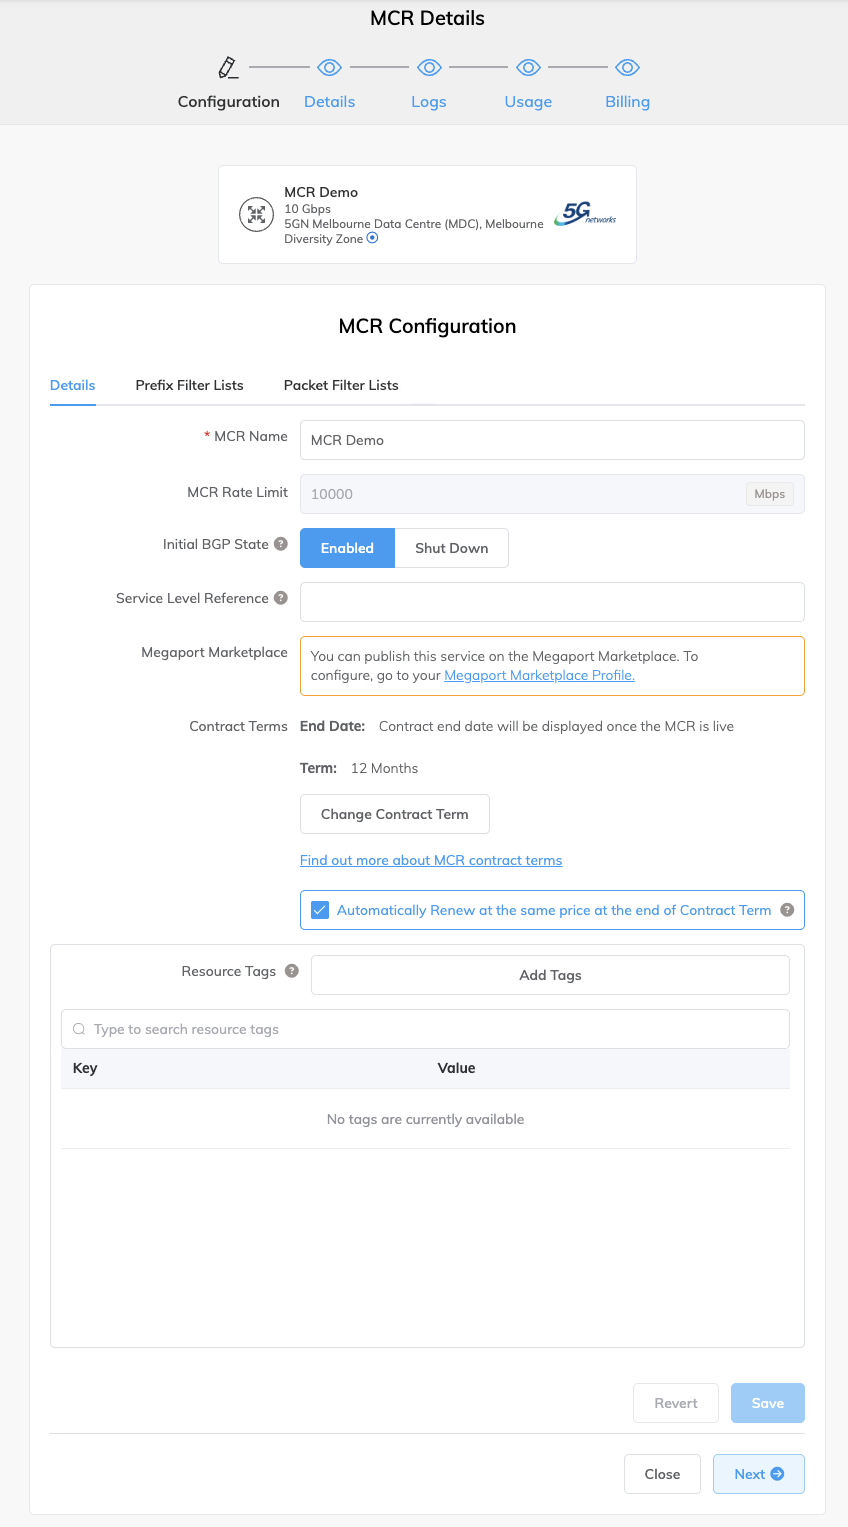Switch to Prefix Filter Lists tab
The image size is (848, 1527).
click(x=189, y=385)
